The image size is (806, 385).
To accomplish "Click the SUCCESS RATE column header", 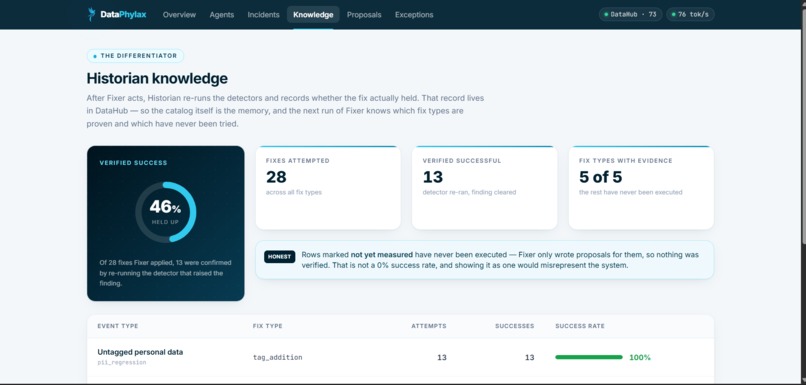I will tap(580, 326).
